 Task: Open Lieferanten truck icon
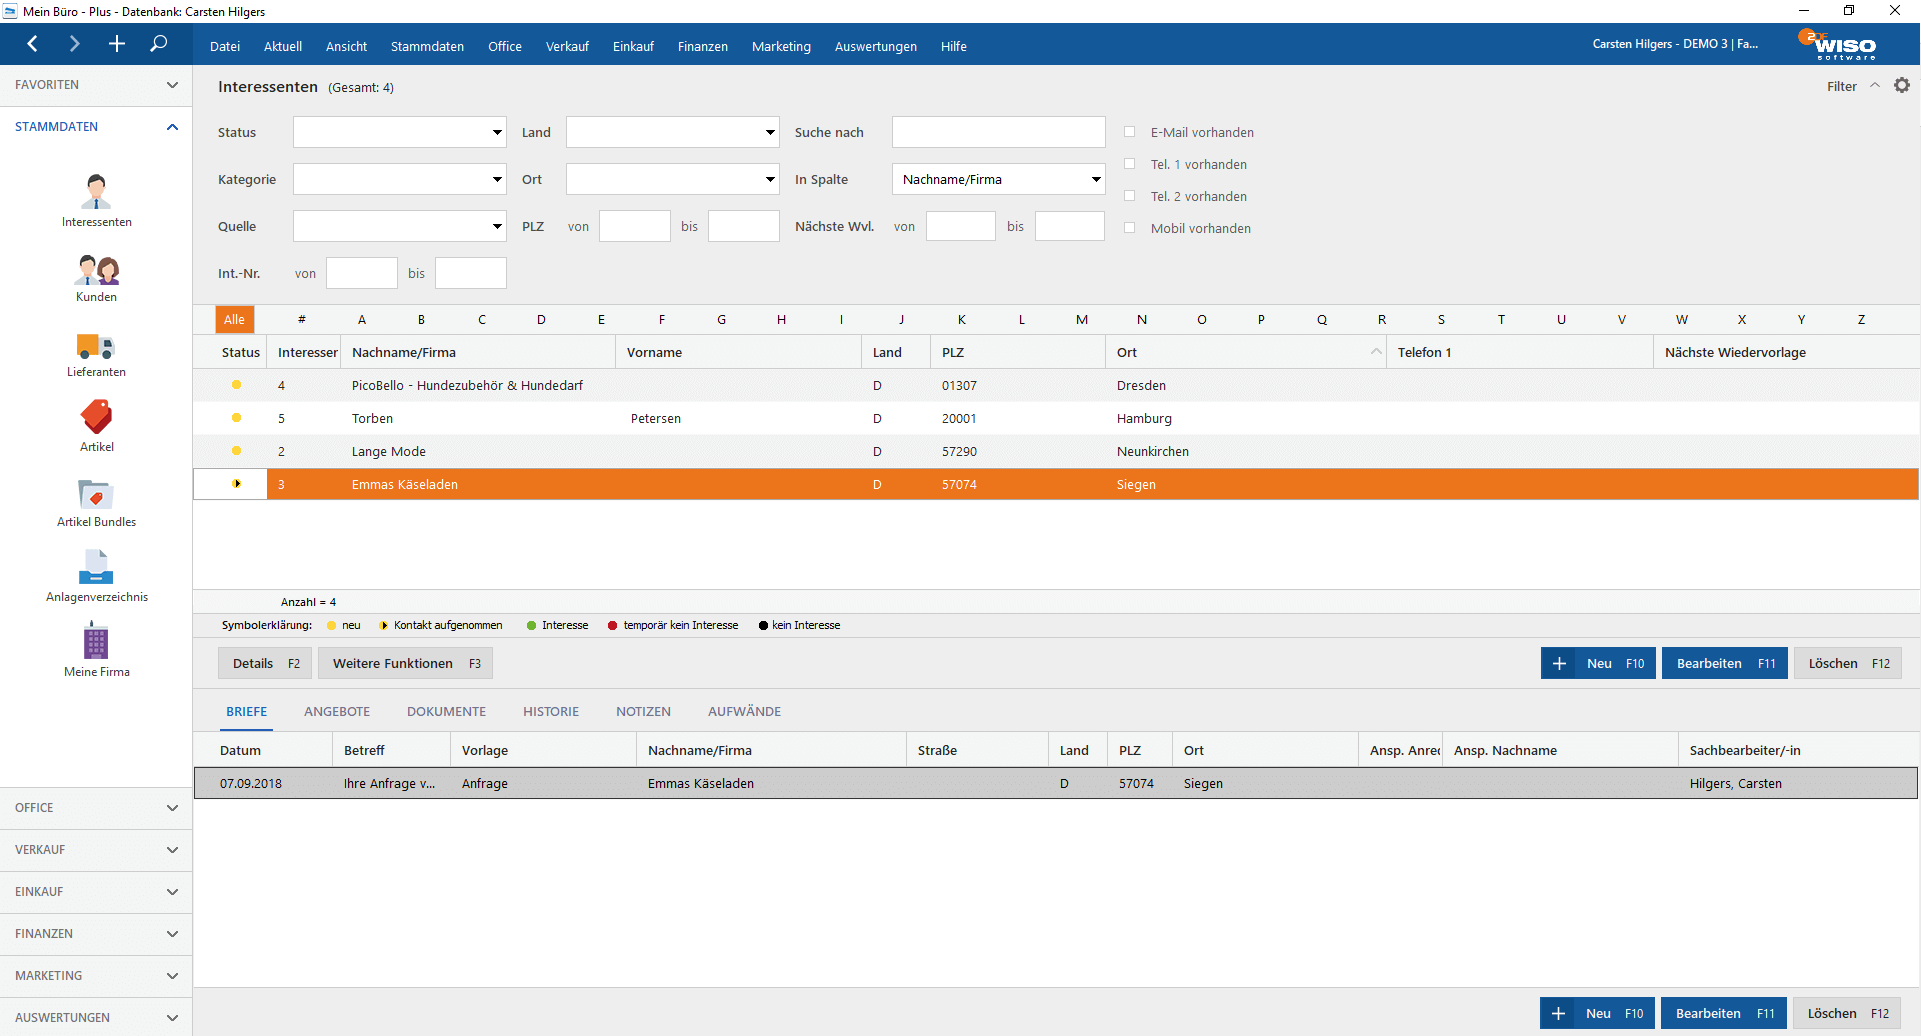pos(96,346)
